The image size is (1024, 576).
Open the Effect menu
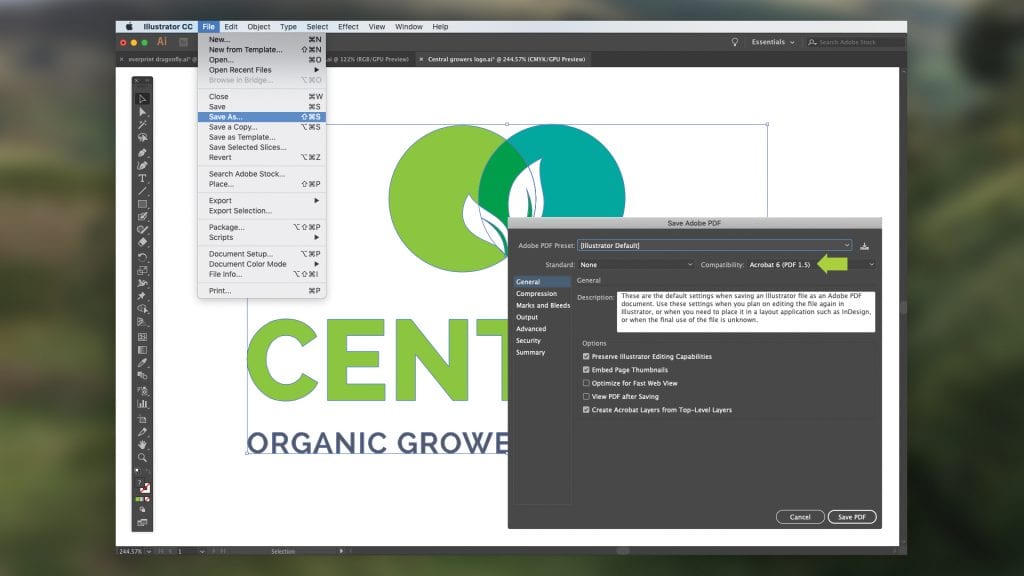348,27
